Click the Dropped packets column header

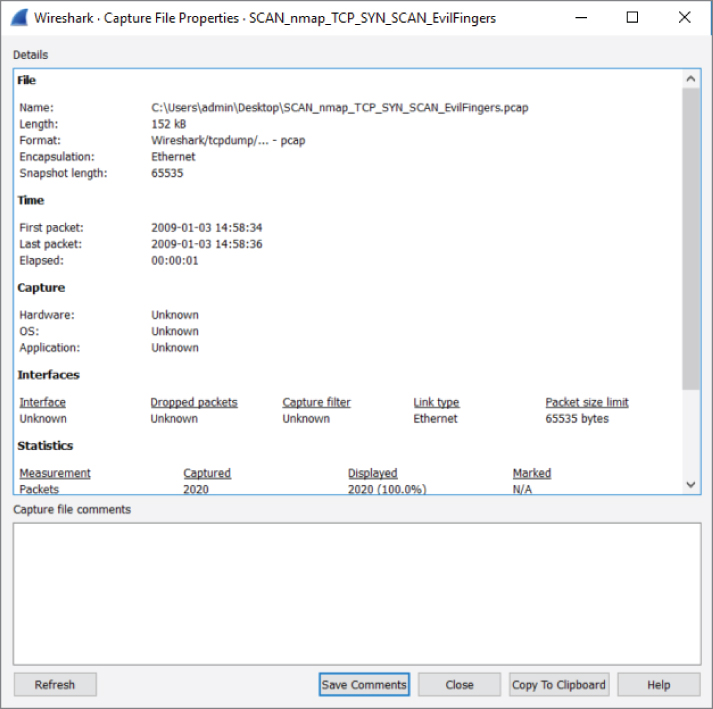pyautogui.click(x=194, y=402)
